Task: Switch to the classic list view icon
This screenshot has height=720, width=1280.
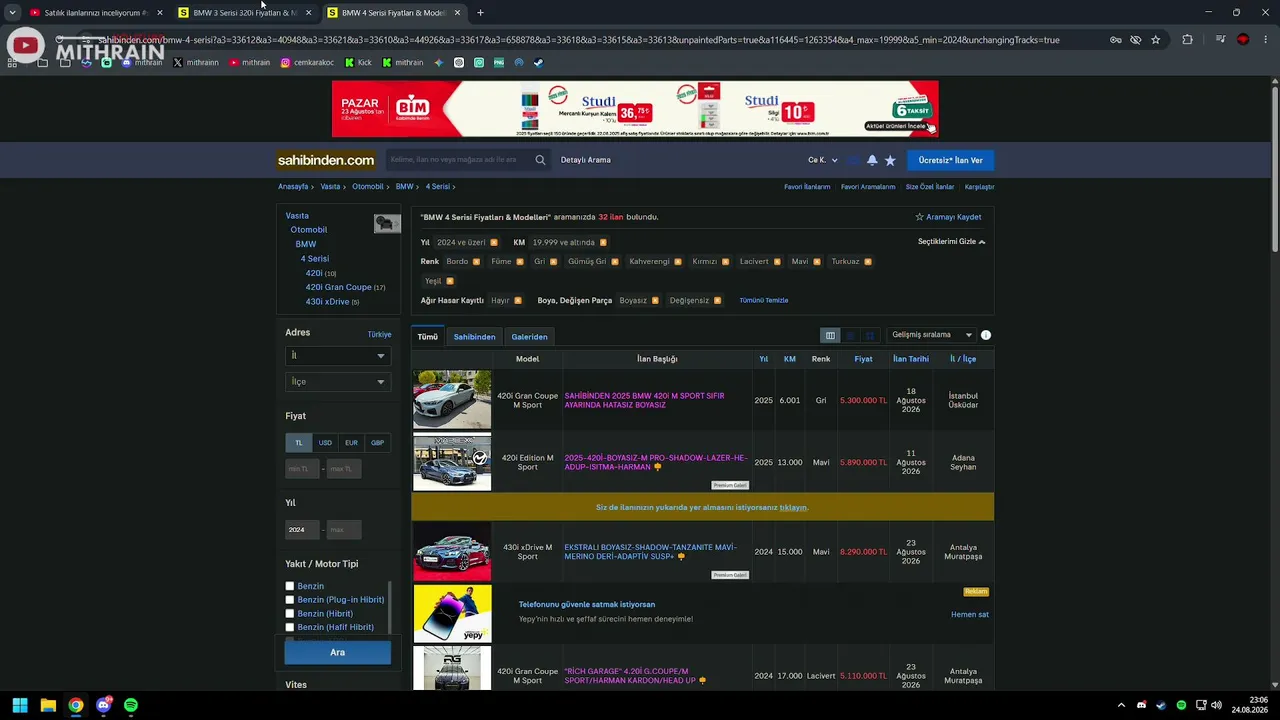Action: tap(830, 336)
